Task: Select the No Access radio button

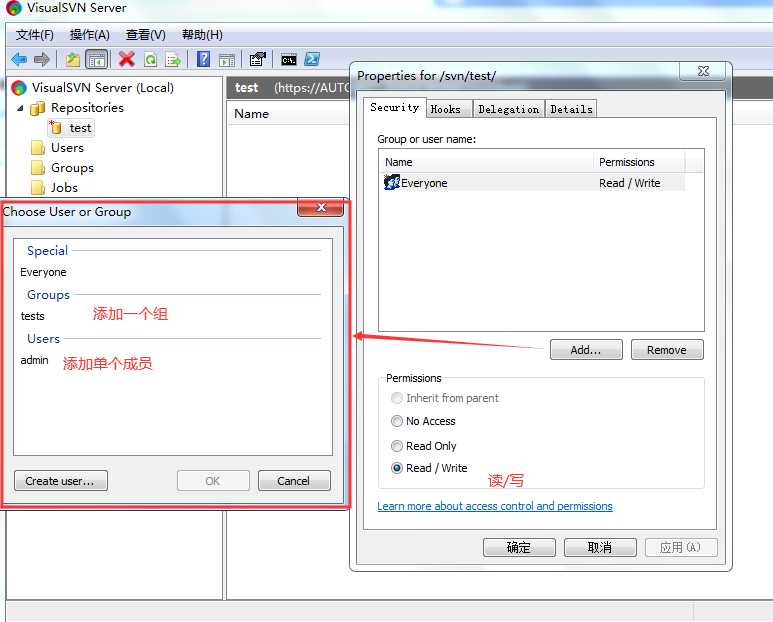Action: click(x=396, y=421)
